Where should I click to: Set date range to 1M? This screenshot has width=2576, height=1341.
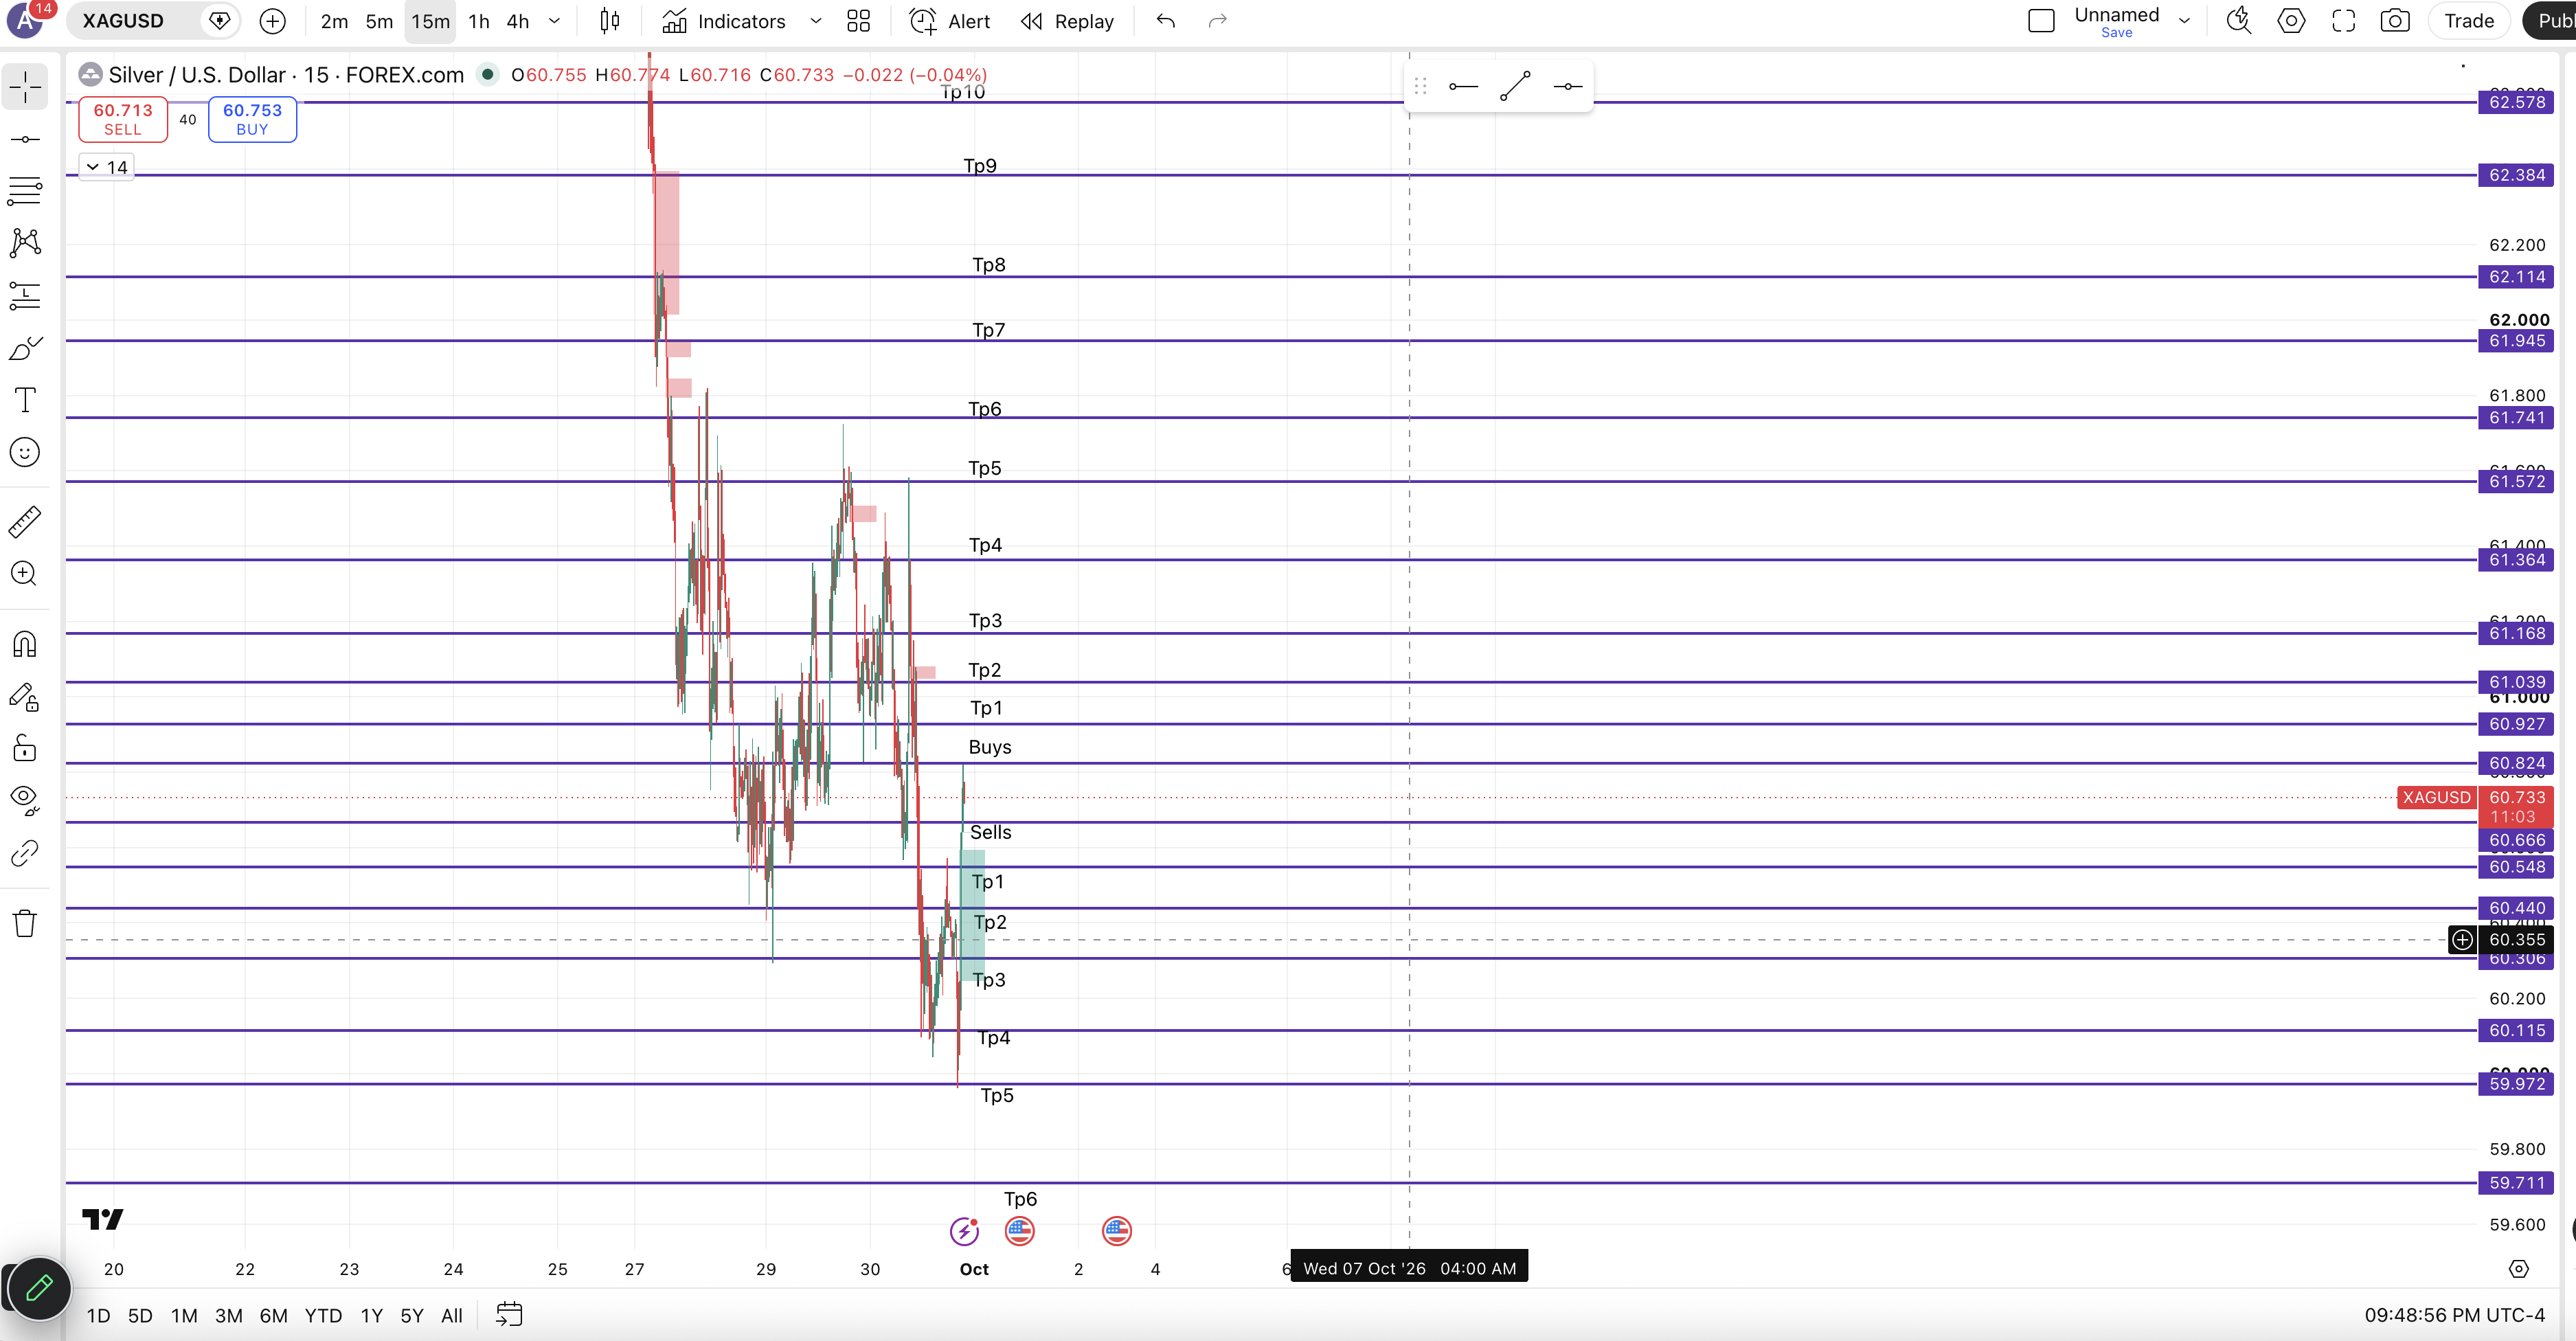184,1316
